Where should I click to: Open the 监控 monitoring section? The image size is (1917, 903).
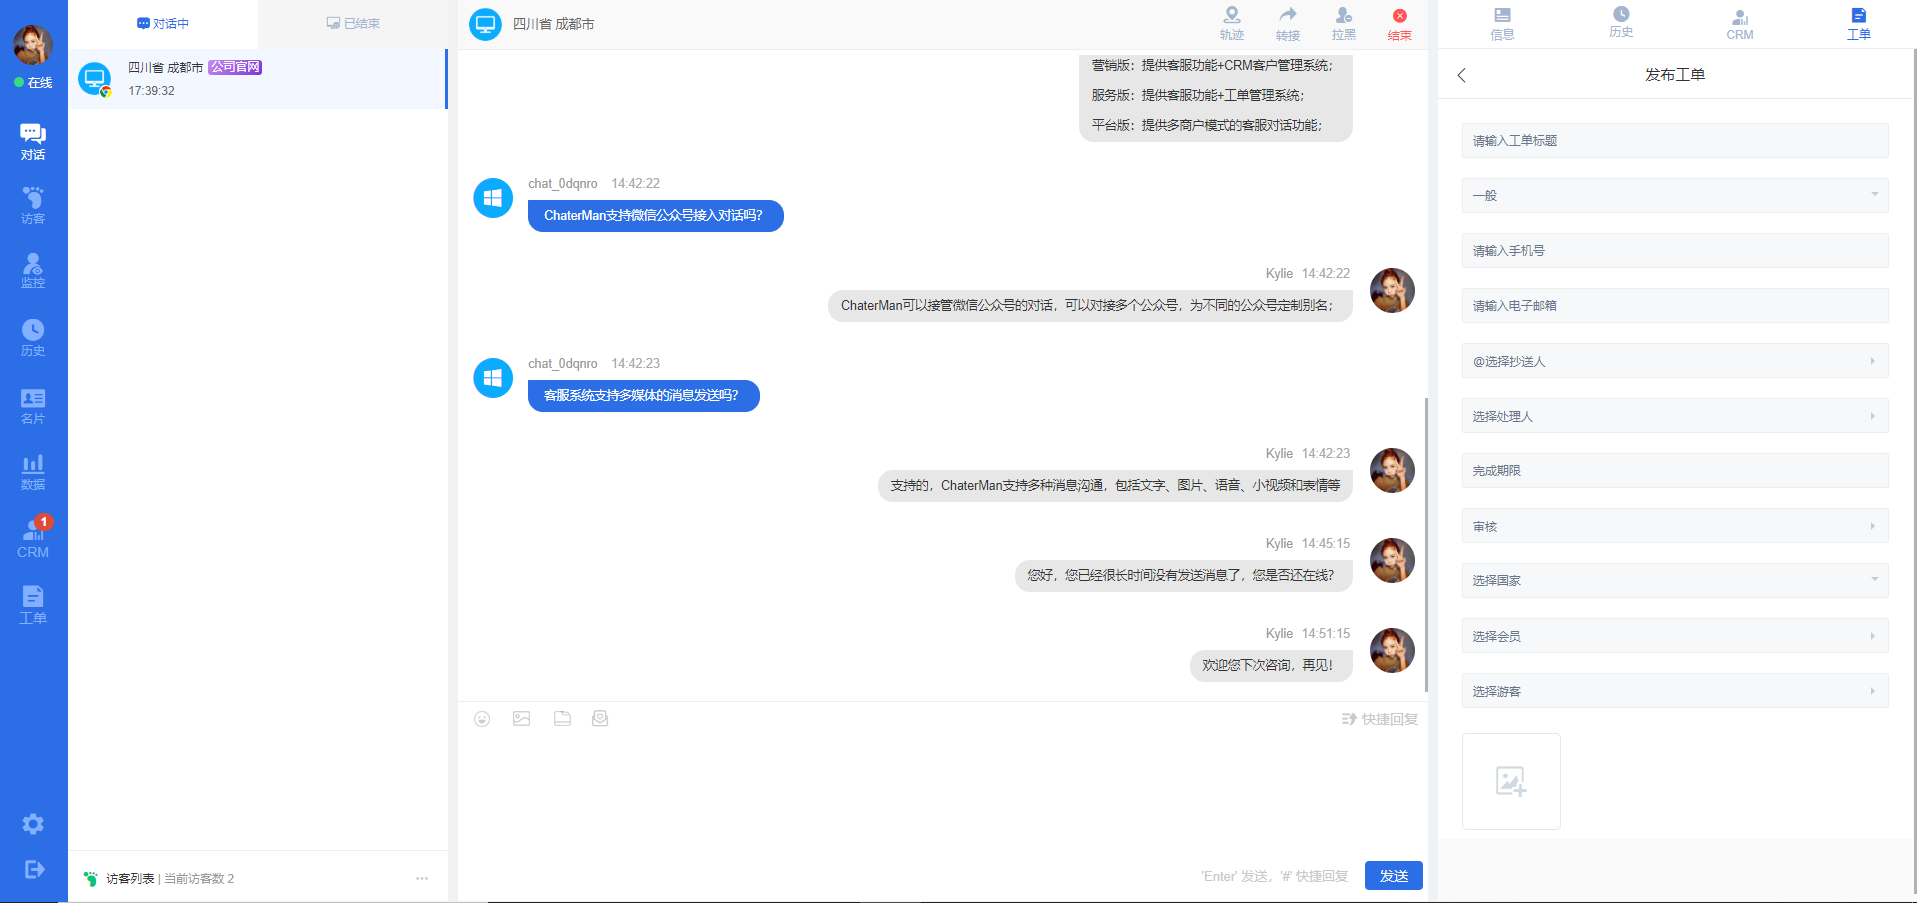(33, 271)
